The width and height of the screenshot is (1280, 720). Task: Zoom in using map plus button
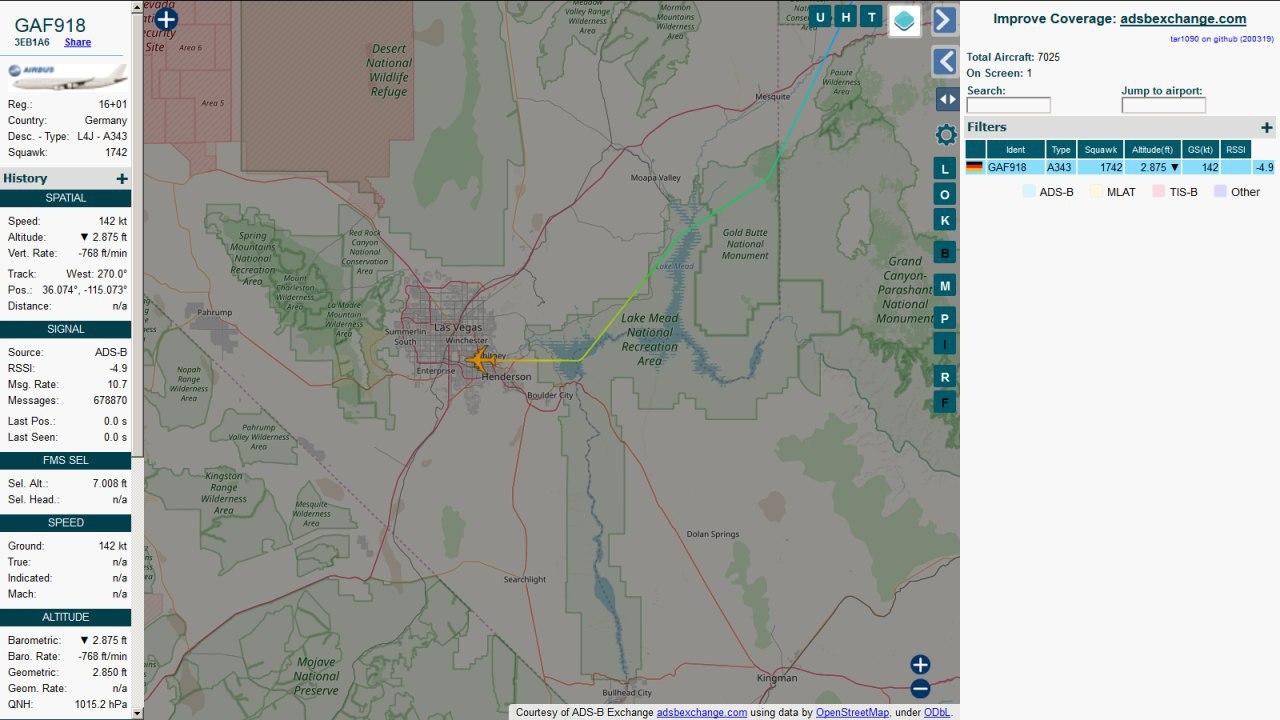click(x=920, y=665)
